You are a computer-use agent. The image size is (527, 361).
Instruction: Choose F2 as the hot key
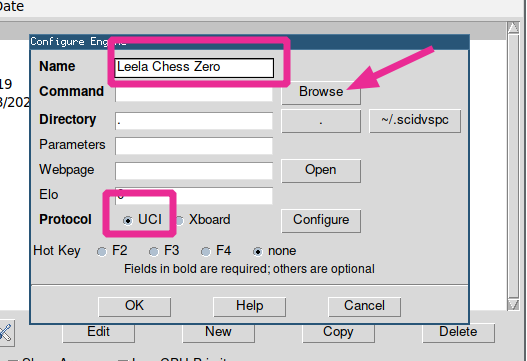tap(102, 251)
